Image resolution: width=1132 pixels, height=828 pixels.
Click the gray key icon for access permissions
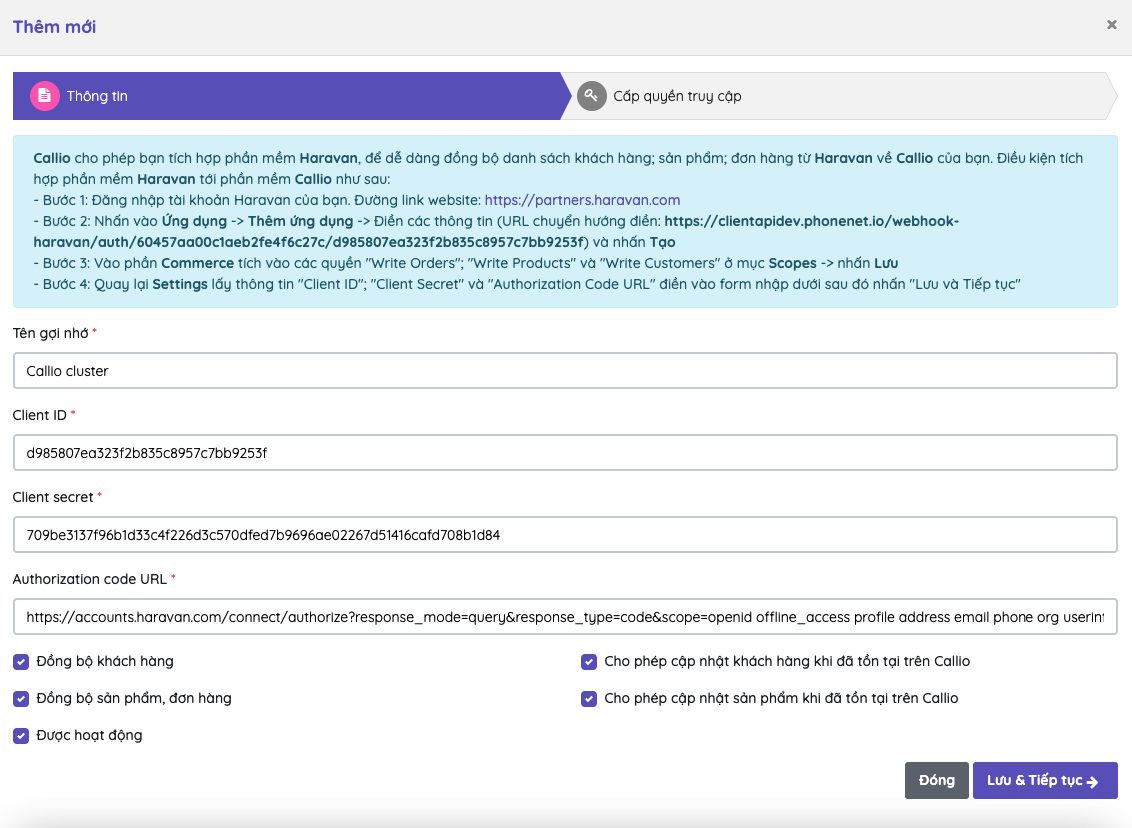591,96
